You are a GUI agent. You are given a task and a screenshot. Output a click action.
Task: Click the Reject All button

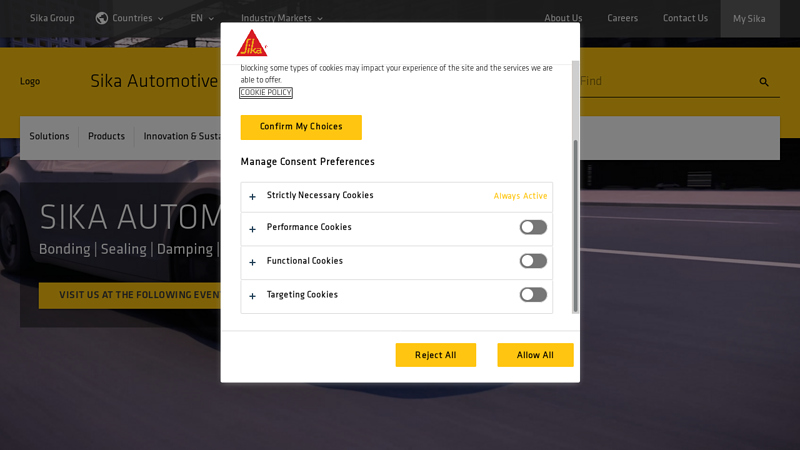pyautogui.click(x=435, y=355)
